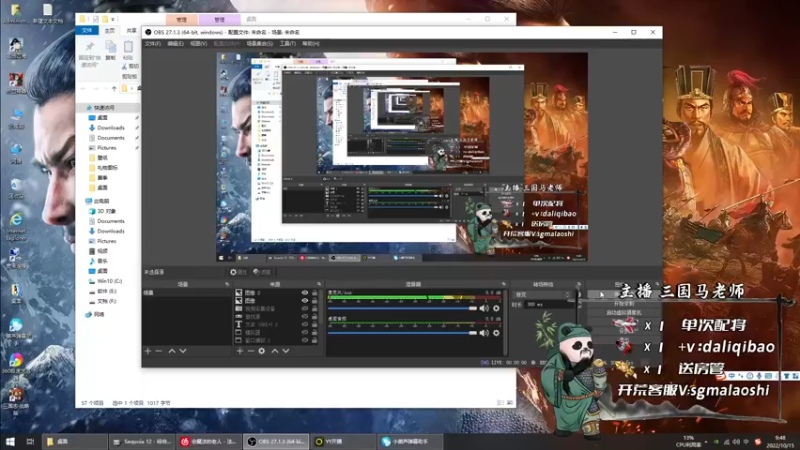This screenshot has height=450, width=800.
Task: Toggle lock on the text (GDI+) 2 source
Action: (314, 324)
